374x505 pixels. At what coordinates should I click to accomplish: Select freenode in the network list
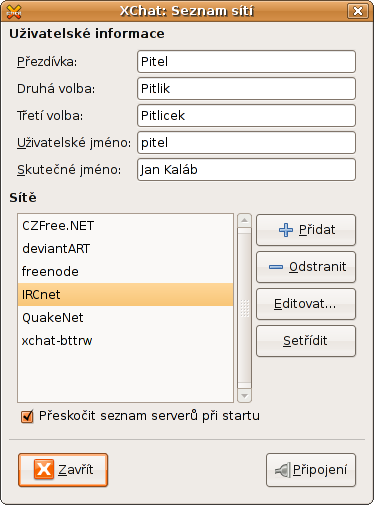[125, 271]
